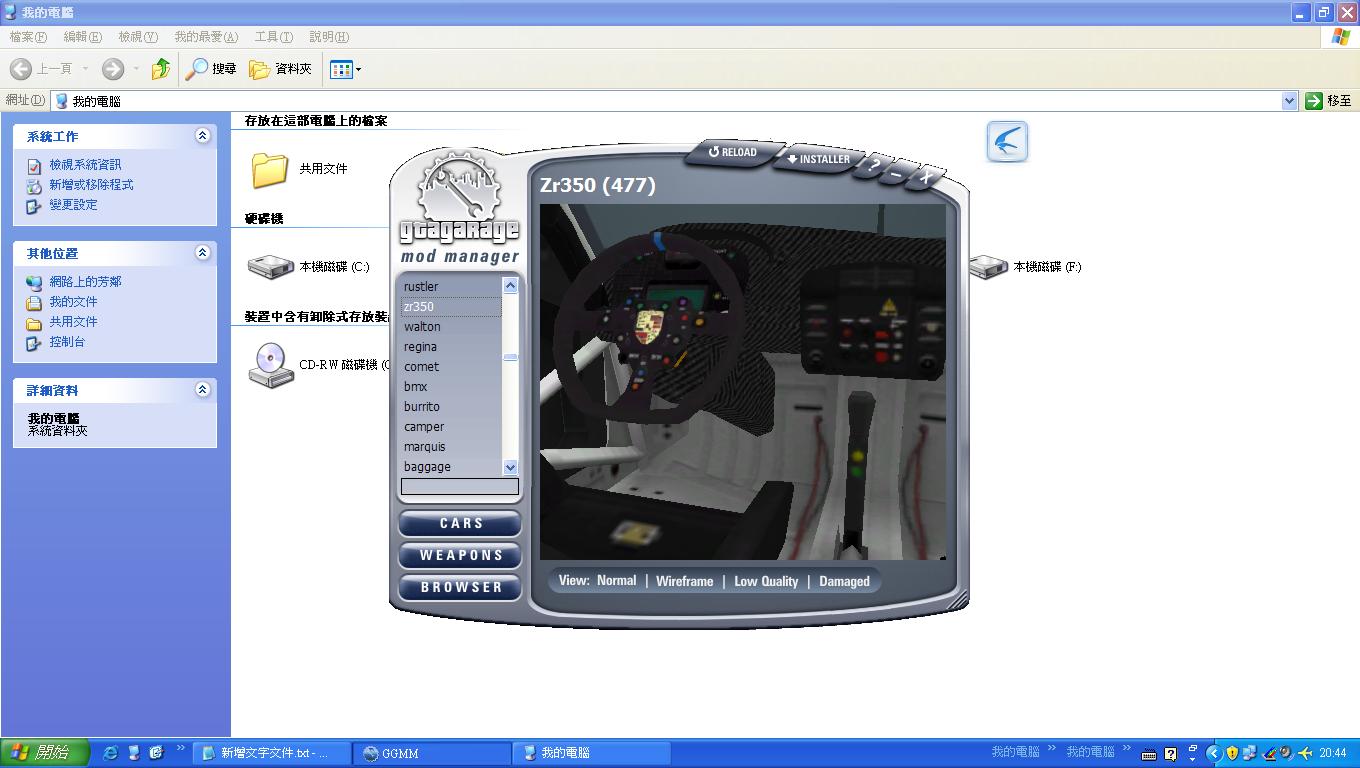Click the vehicle list scroll-down arrow

(x=510, y=467)
